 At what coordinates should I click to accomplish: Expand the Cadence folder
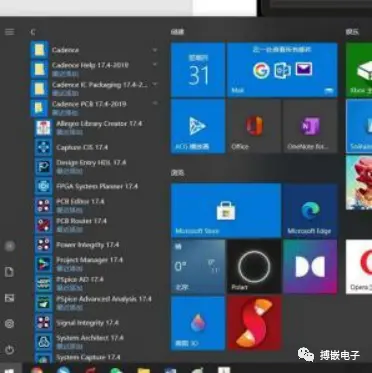(x=94, y=50)
